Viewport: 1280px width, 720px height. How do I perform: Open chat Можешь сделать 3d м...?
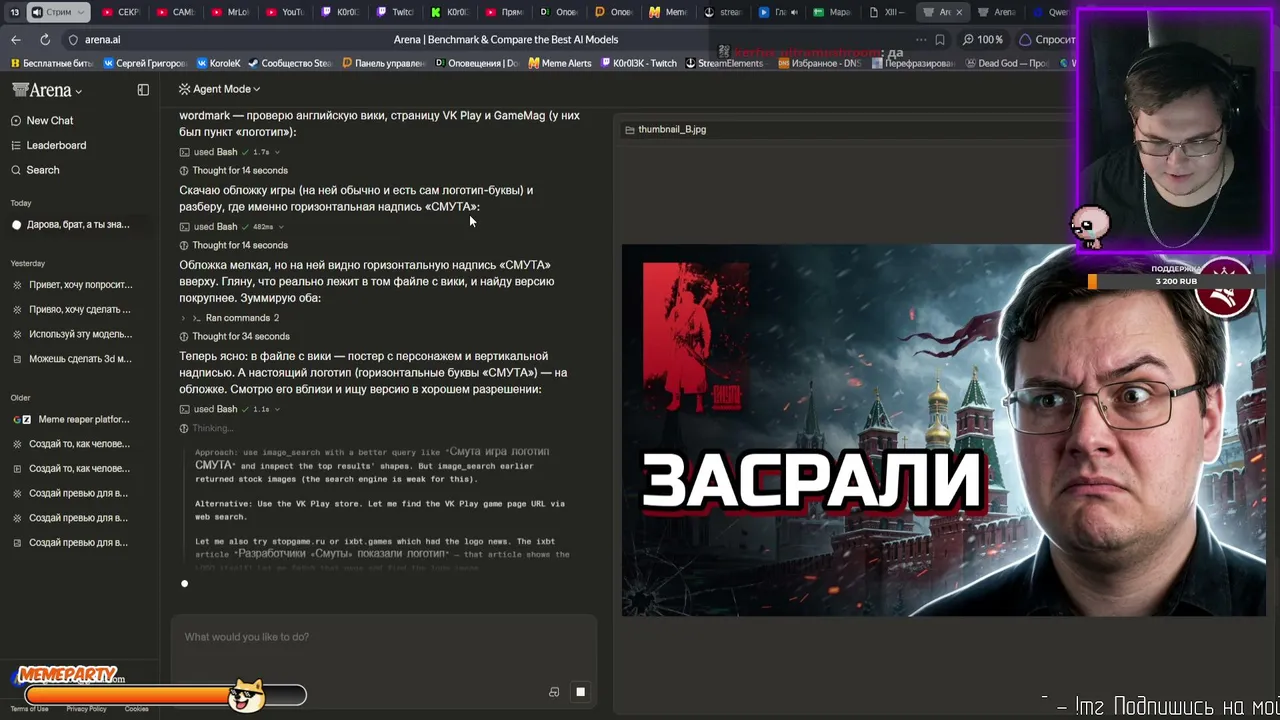click(80, 360)
